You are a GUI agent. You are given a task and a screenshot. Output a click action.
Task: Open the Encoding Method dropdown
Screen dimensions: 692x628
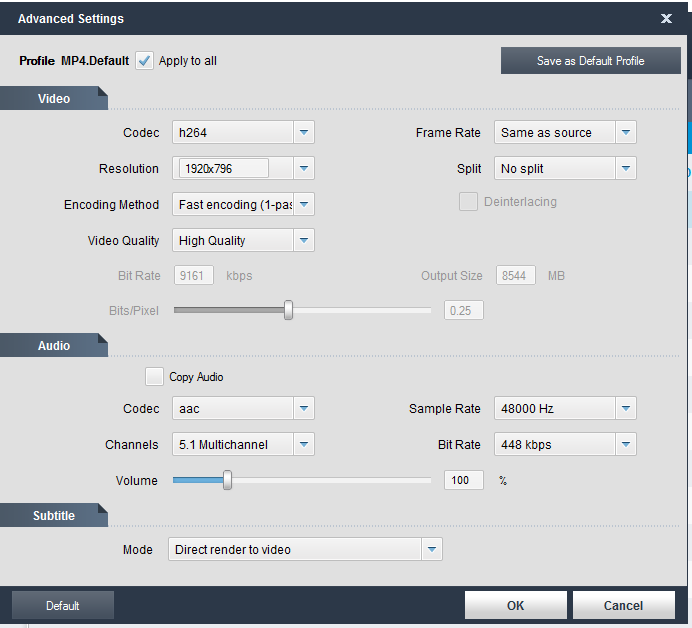pyautogui.click(x=304, y=205)
